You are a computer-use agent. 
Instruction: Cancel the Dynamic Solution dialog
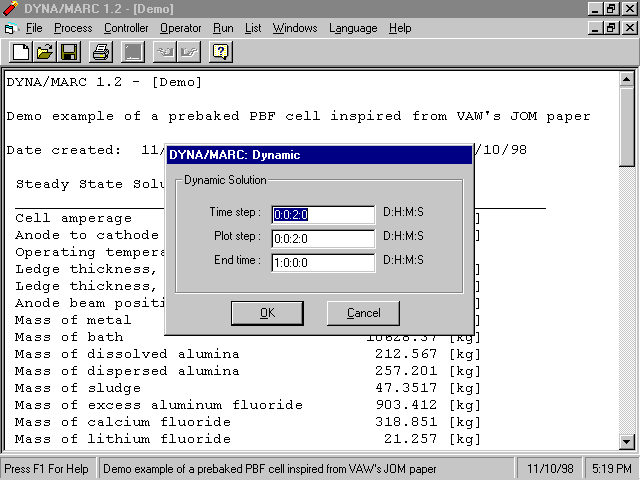tap(363, 313)
